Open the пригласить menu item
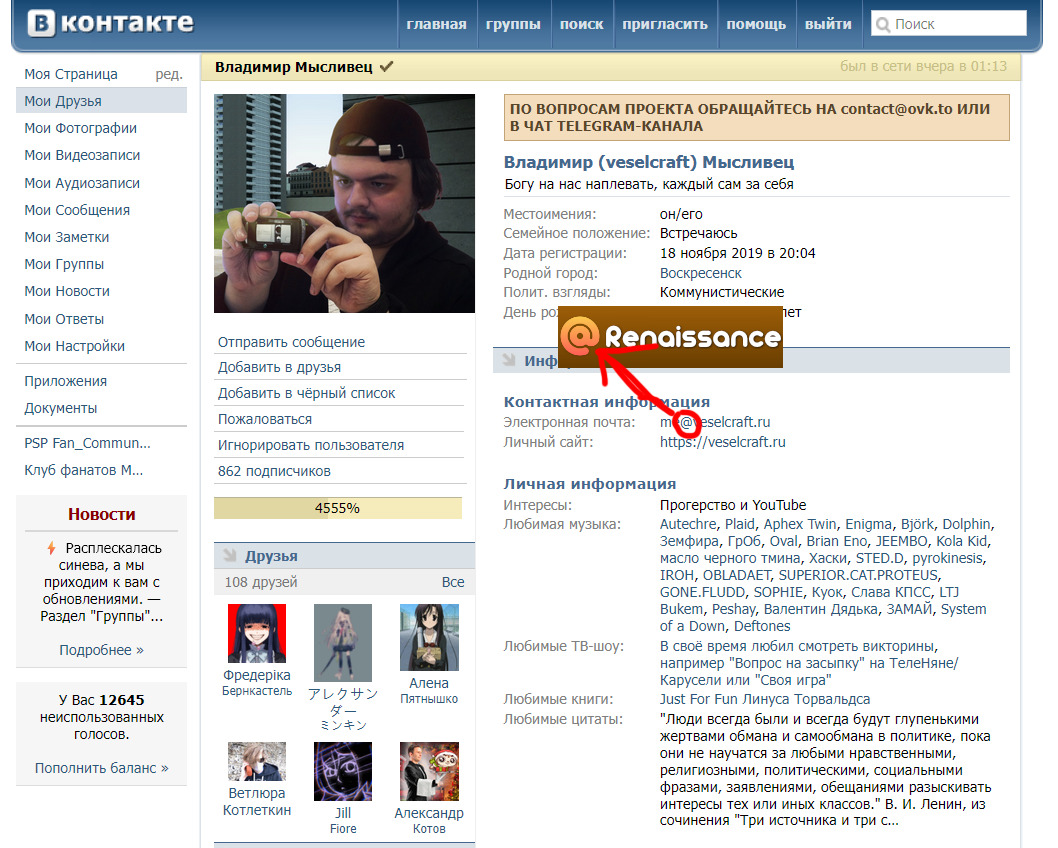This screenshot has width=1058, height=848. (665, 24)
